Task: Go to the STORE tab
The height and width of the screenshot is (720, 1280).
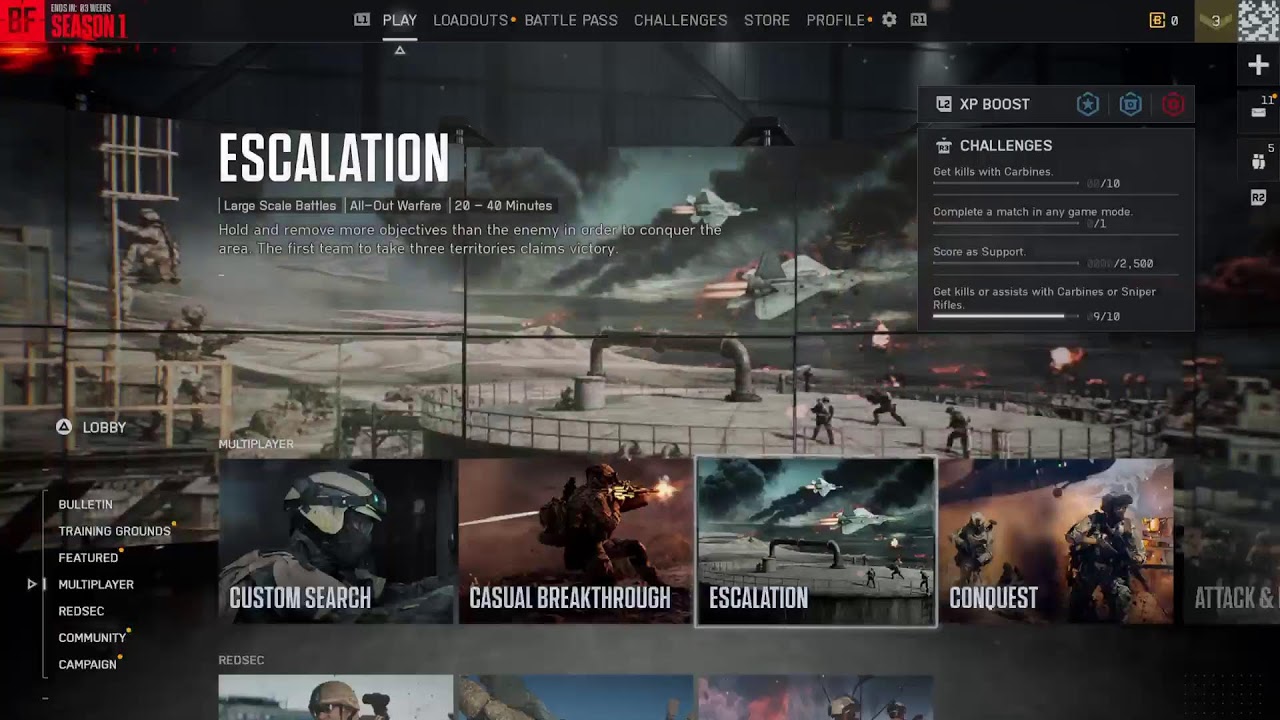Action: tap(767, 20)
